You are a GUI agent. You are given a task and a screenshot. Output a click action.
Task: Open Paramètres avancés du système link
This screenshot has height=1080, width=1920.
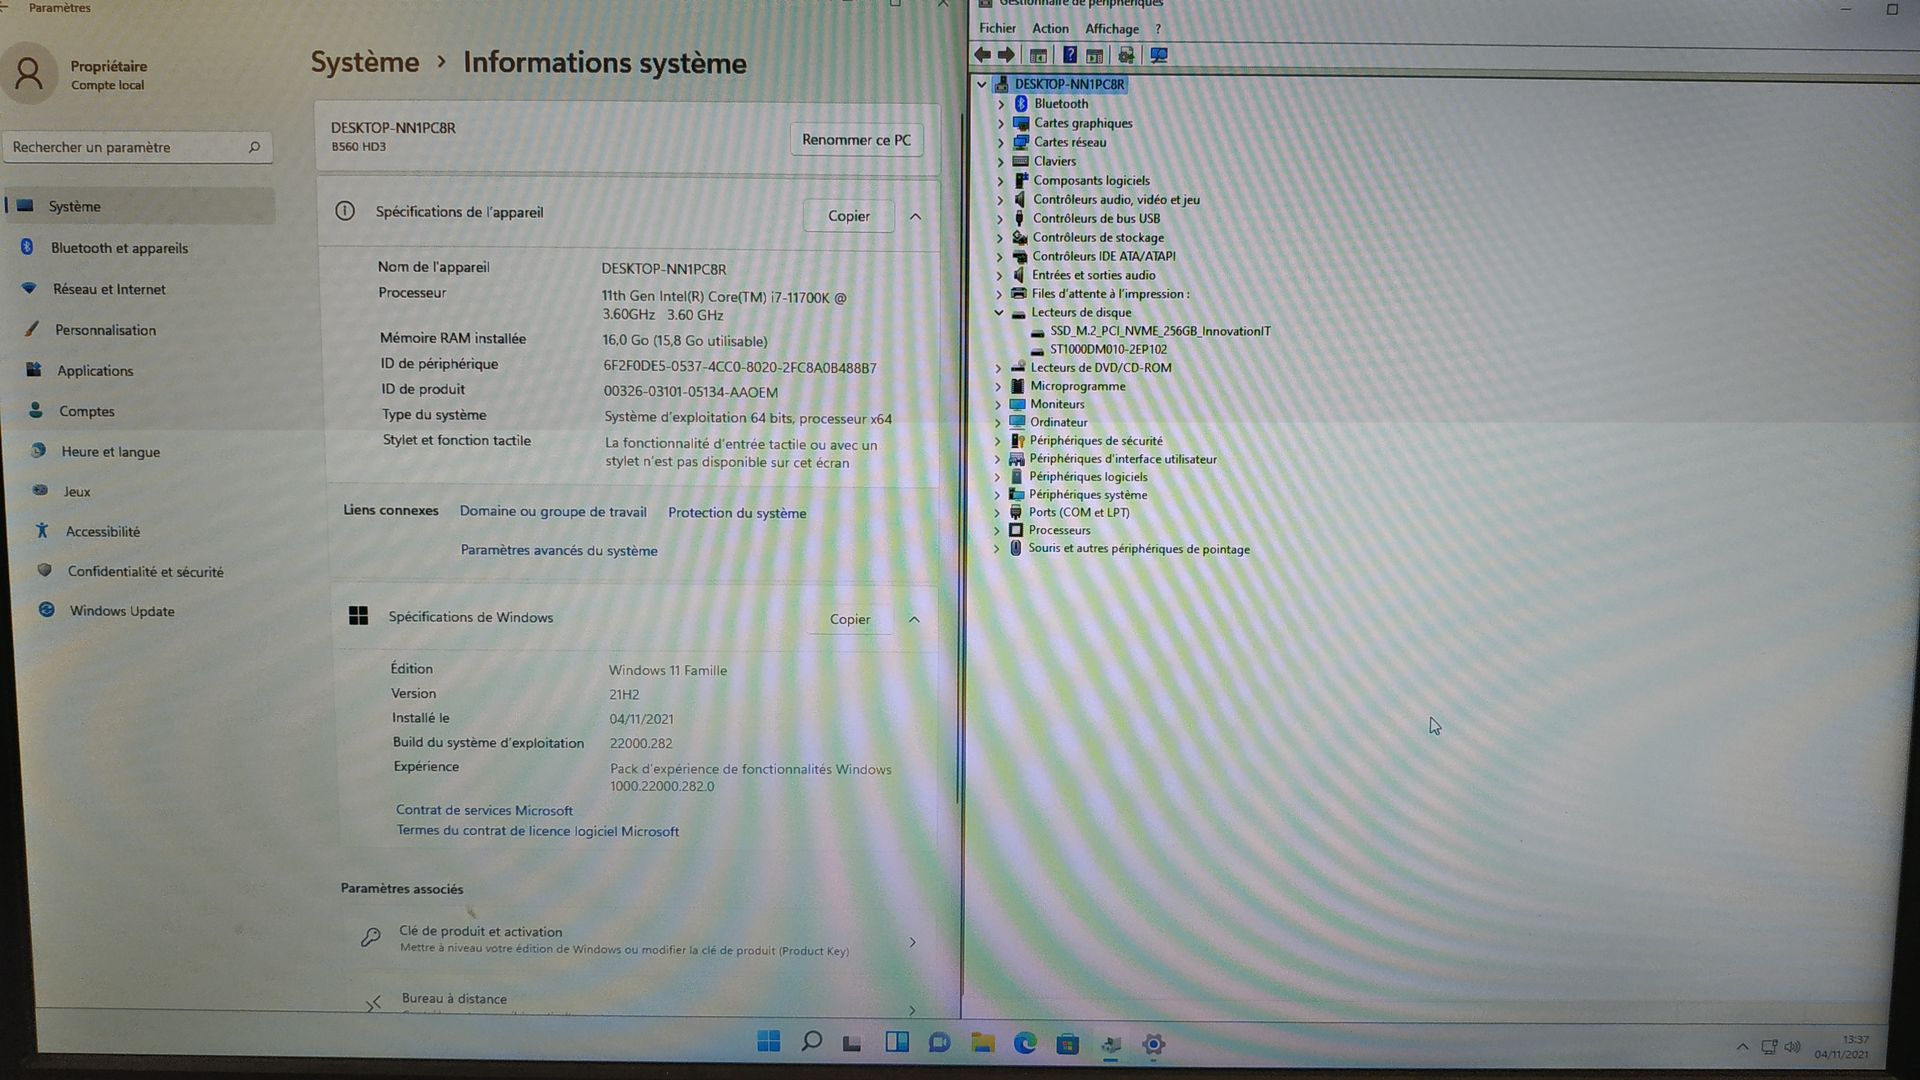coord(559,550)
